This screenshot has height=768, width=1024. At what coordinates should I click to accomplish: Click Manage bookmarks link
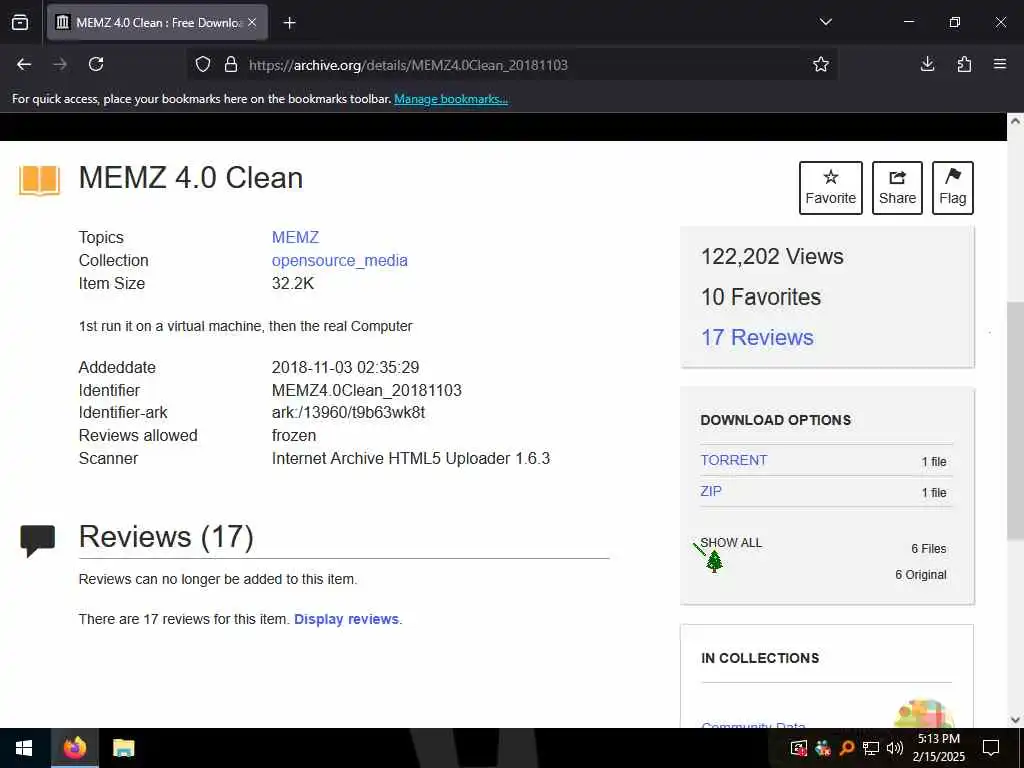(451, 99)
